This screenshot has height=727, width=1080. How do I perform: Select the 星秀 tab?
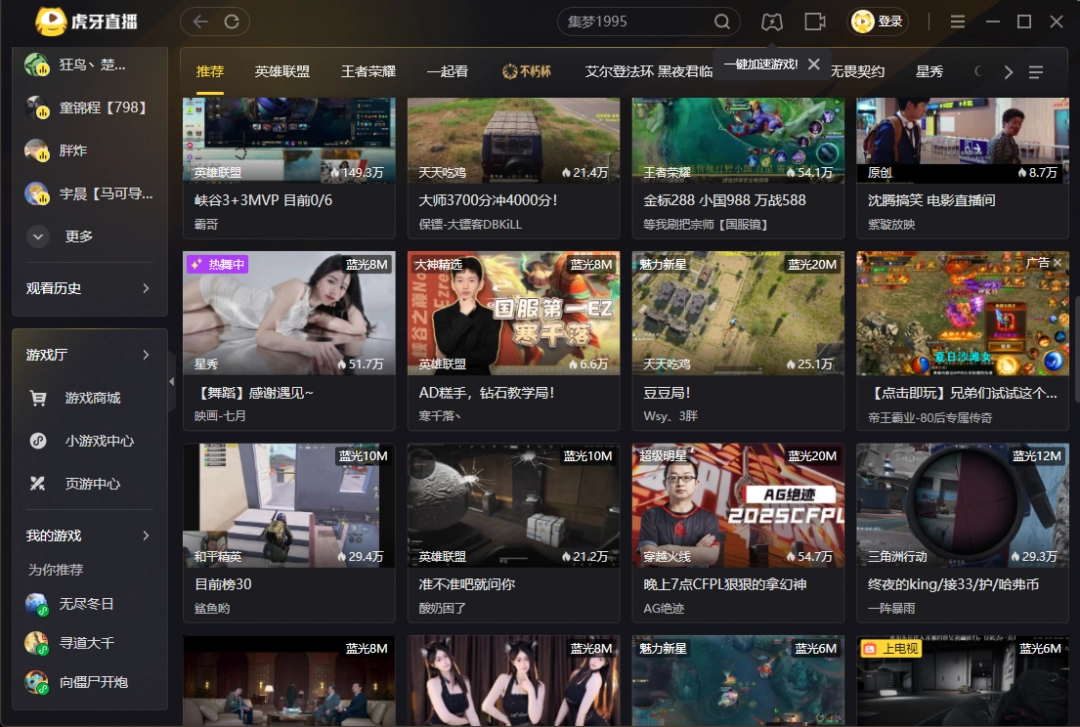[x=929, y=72]
